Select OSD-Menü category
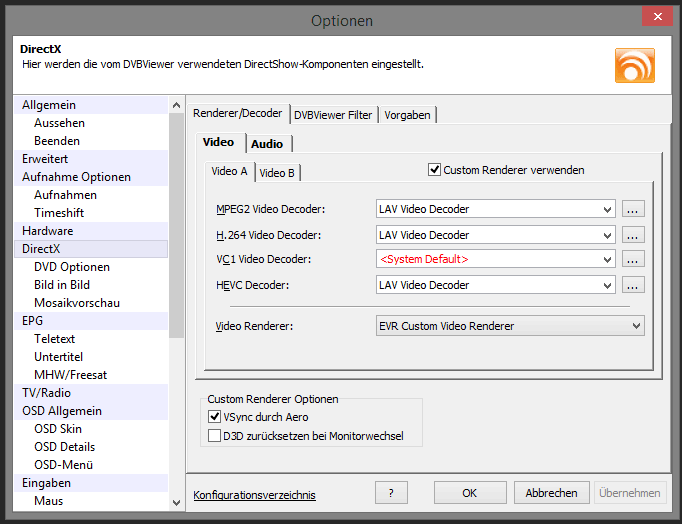The width and height of the screenshot is (682, 524). (91, 465)
